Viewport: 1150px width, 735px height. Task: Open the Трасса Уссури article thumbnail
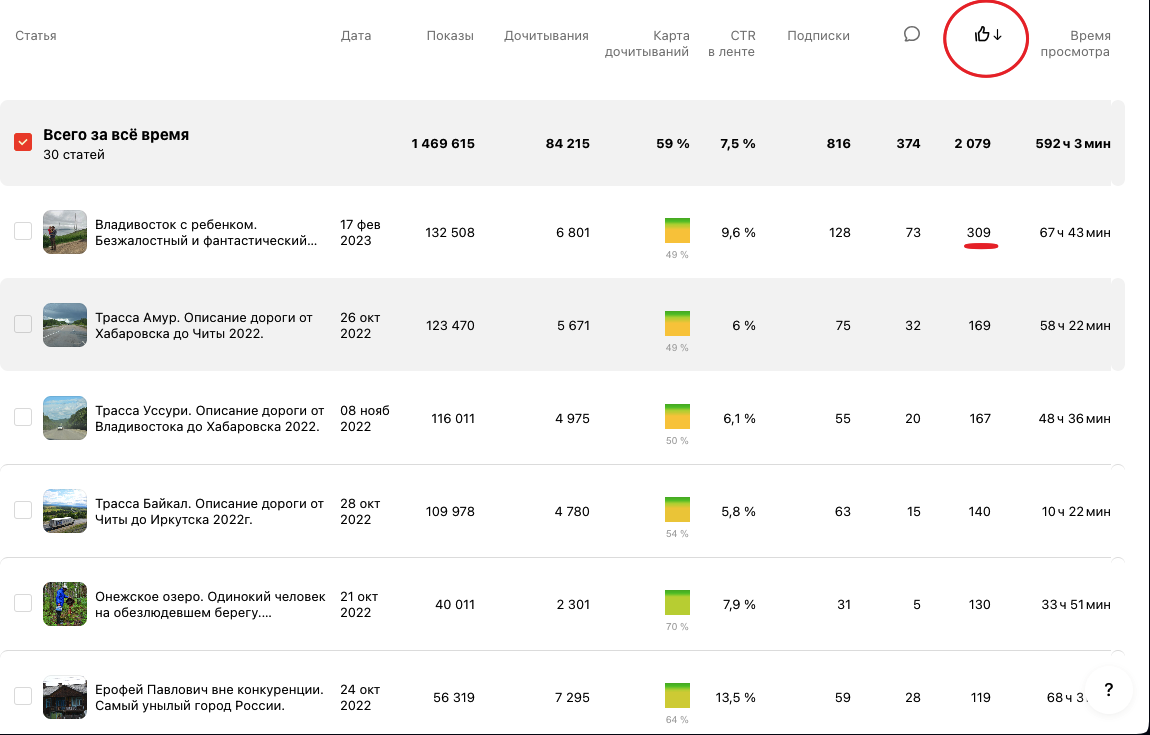point(65,417)
